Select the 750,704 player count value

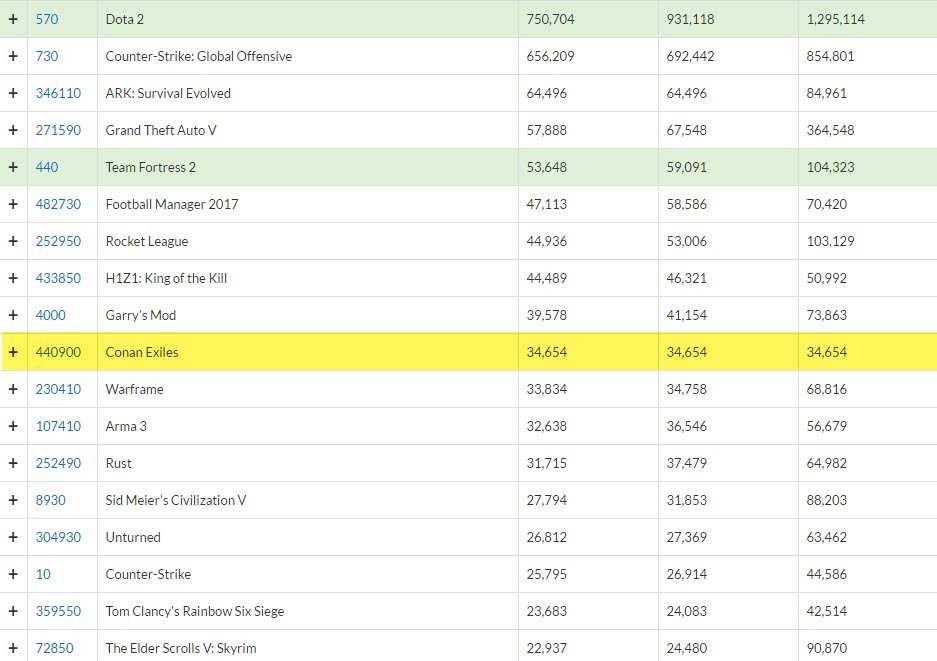coord(550,19)
